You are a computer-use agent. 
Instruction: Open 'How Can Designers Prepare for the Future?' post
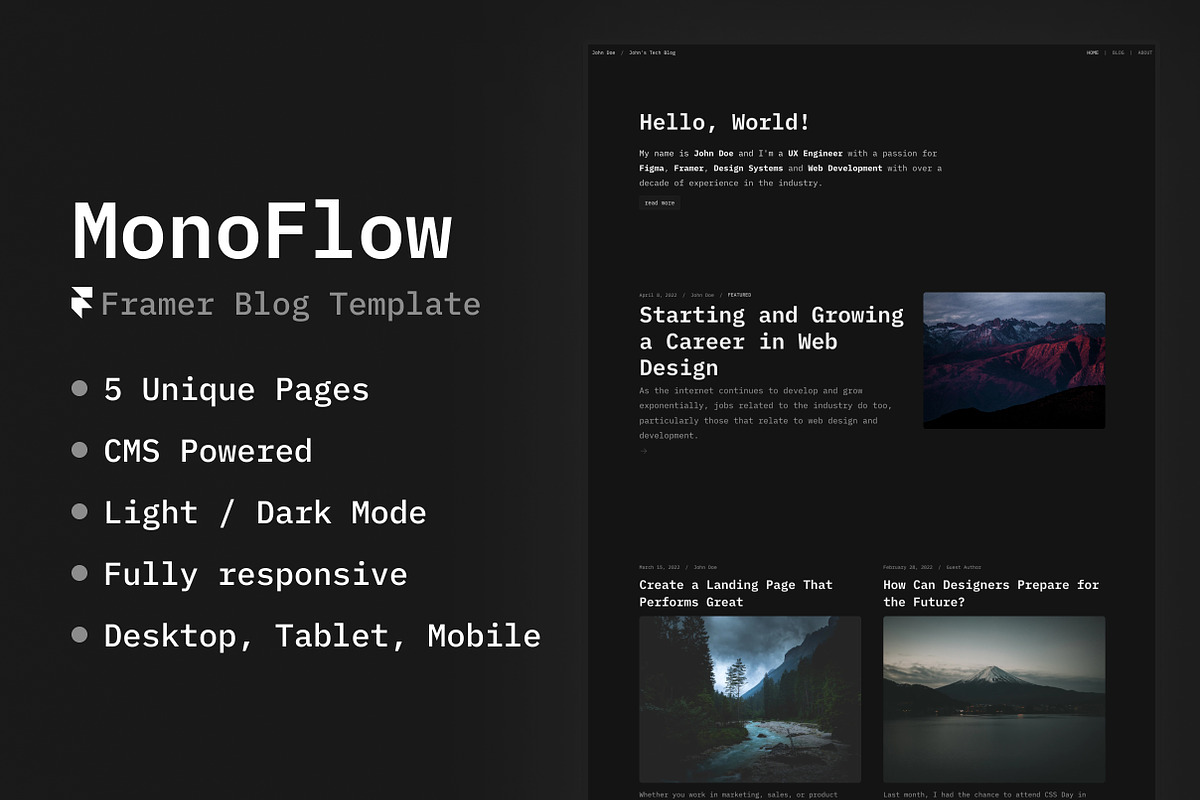click(x=991, y=593)
